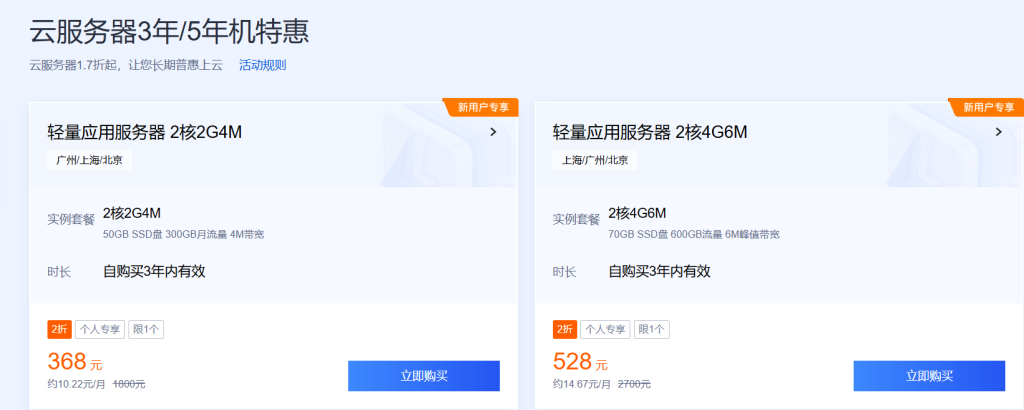This screenshot has height=410, width=1024.
Task: Click 个人专享 tag on the 528元 card
Action: coord(605,330)
